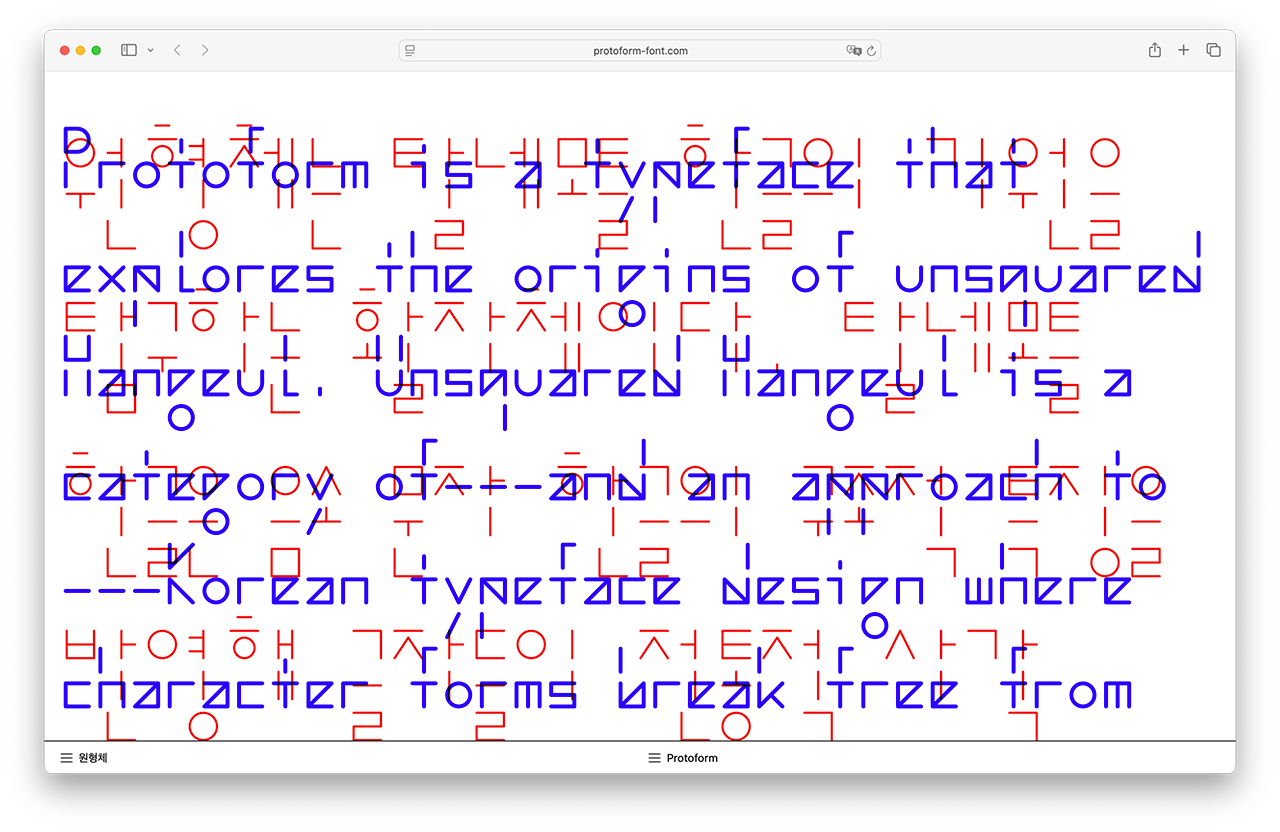Minimize the Safari window

(80, 50)
